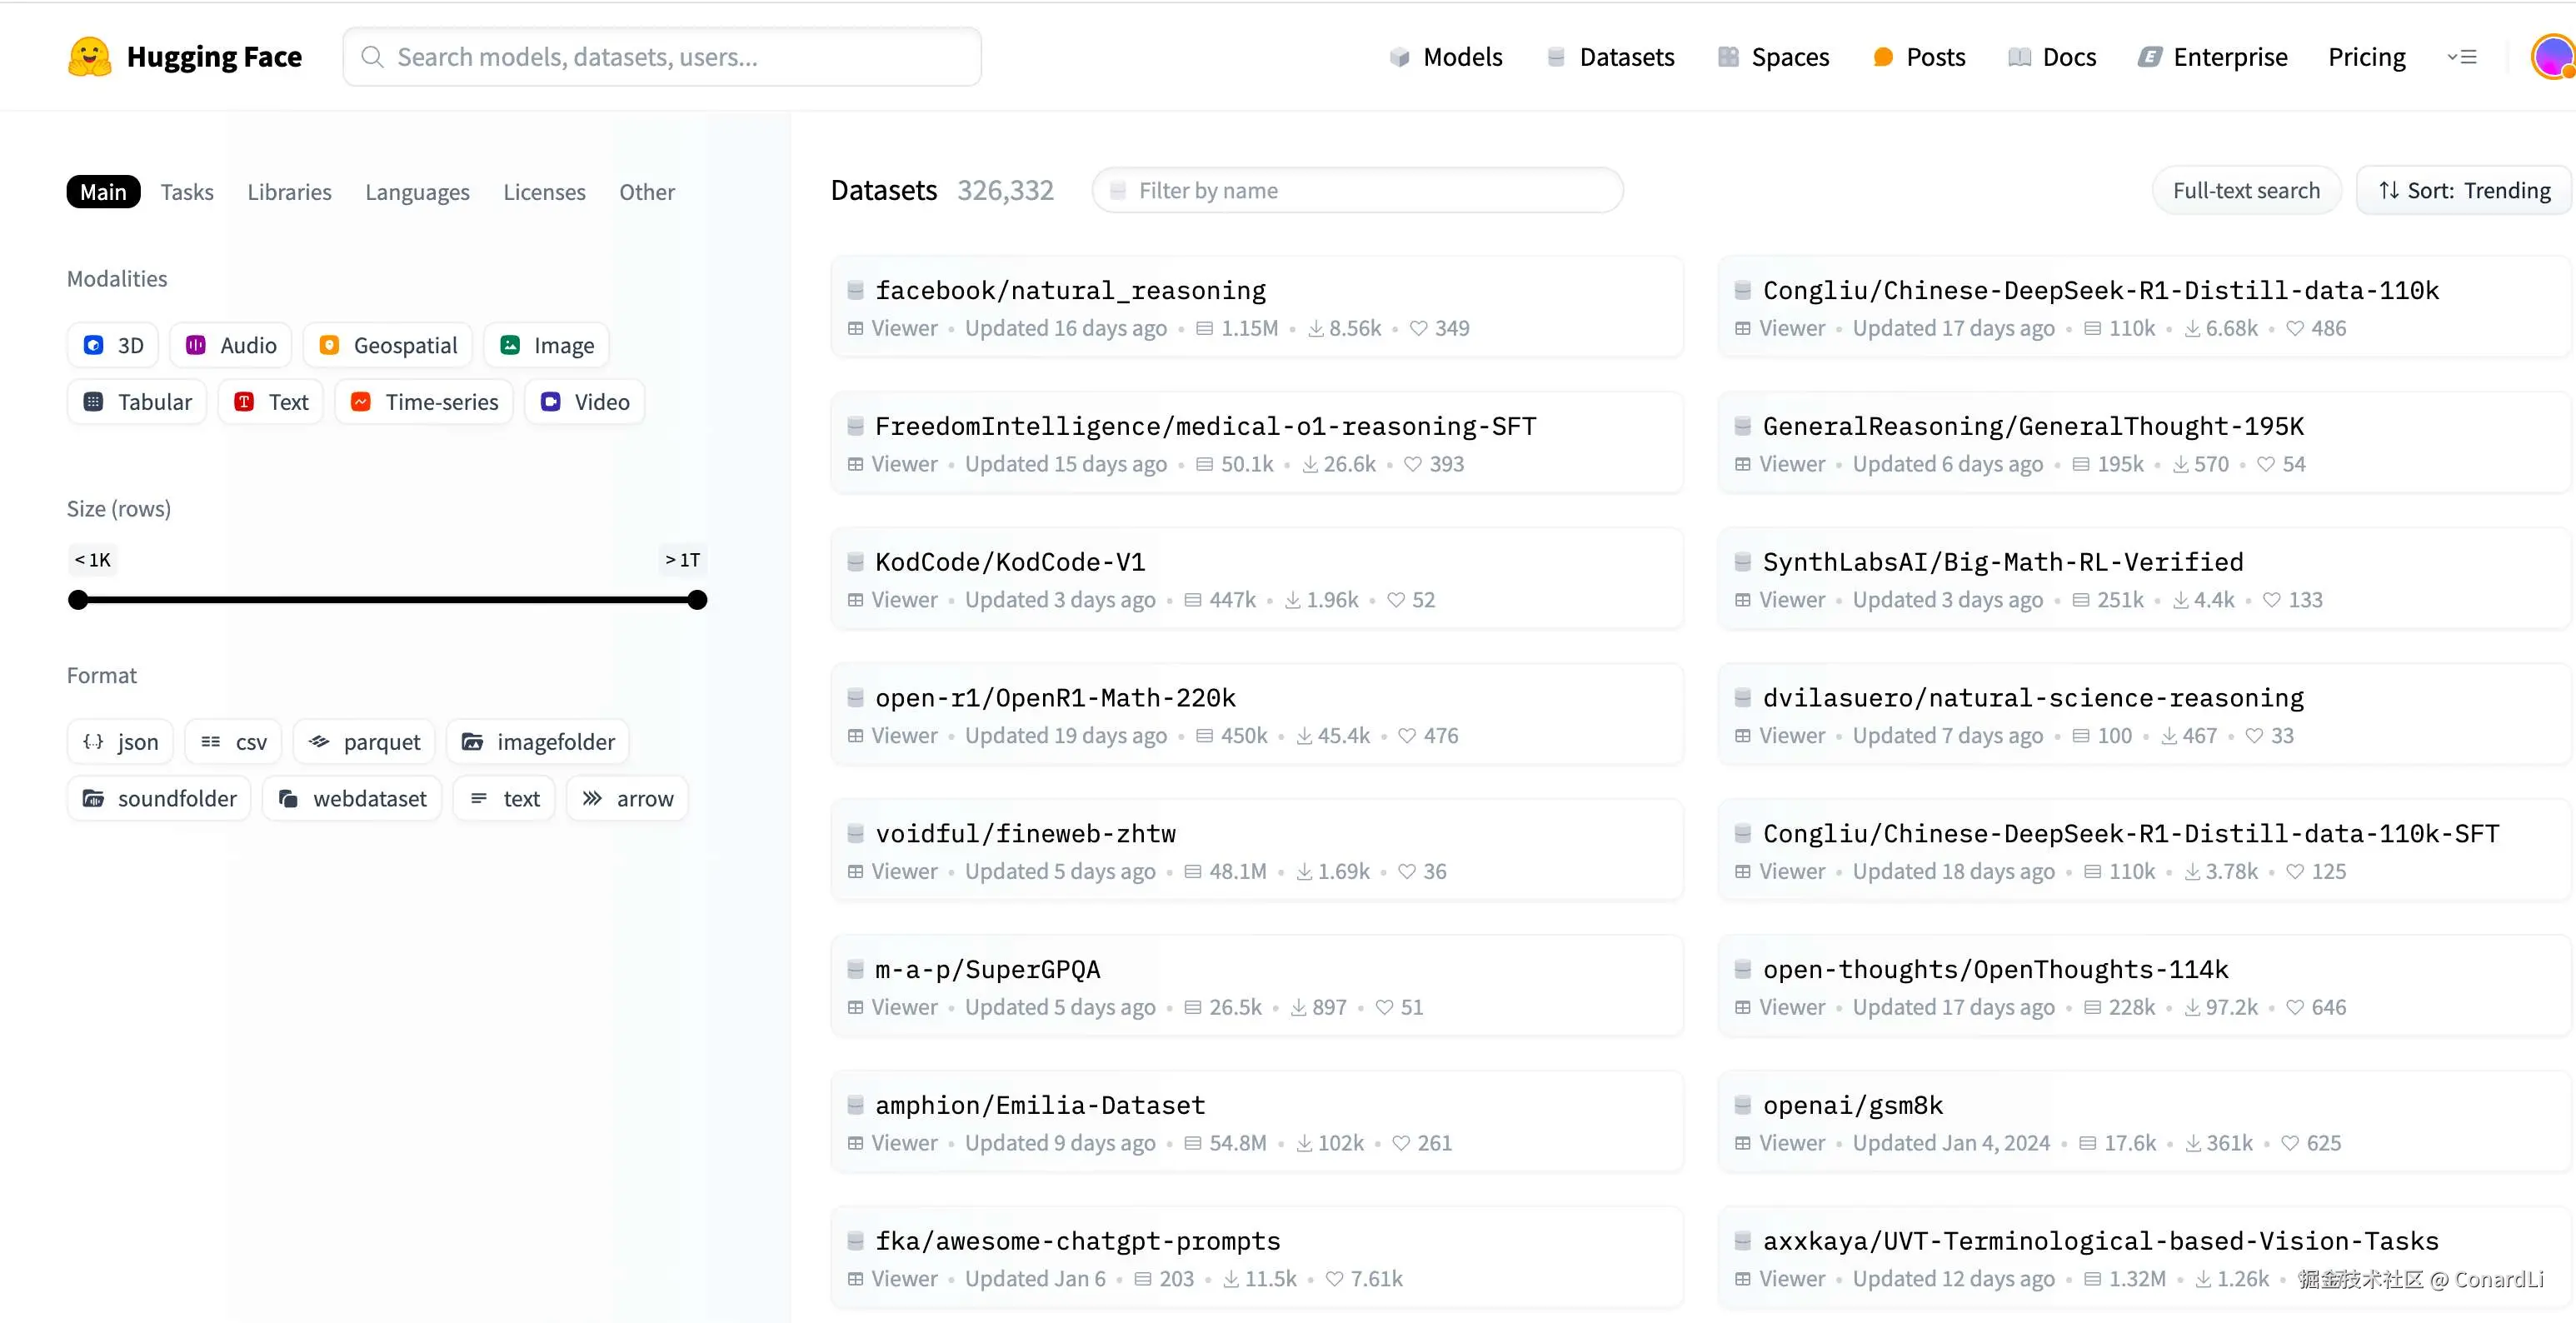Click the Hugging Face emoji logo

point(89,57)
